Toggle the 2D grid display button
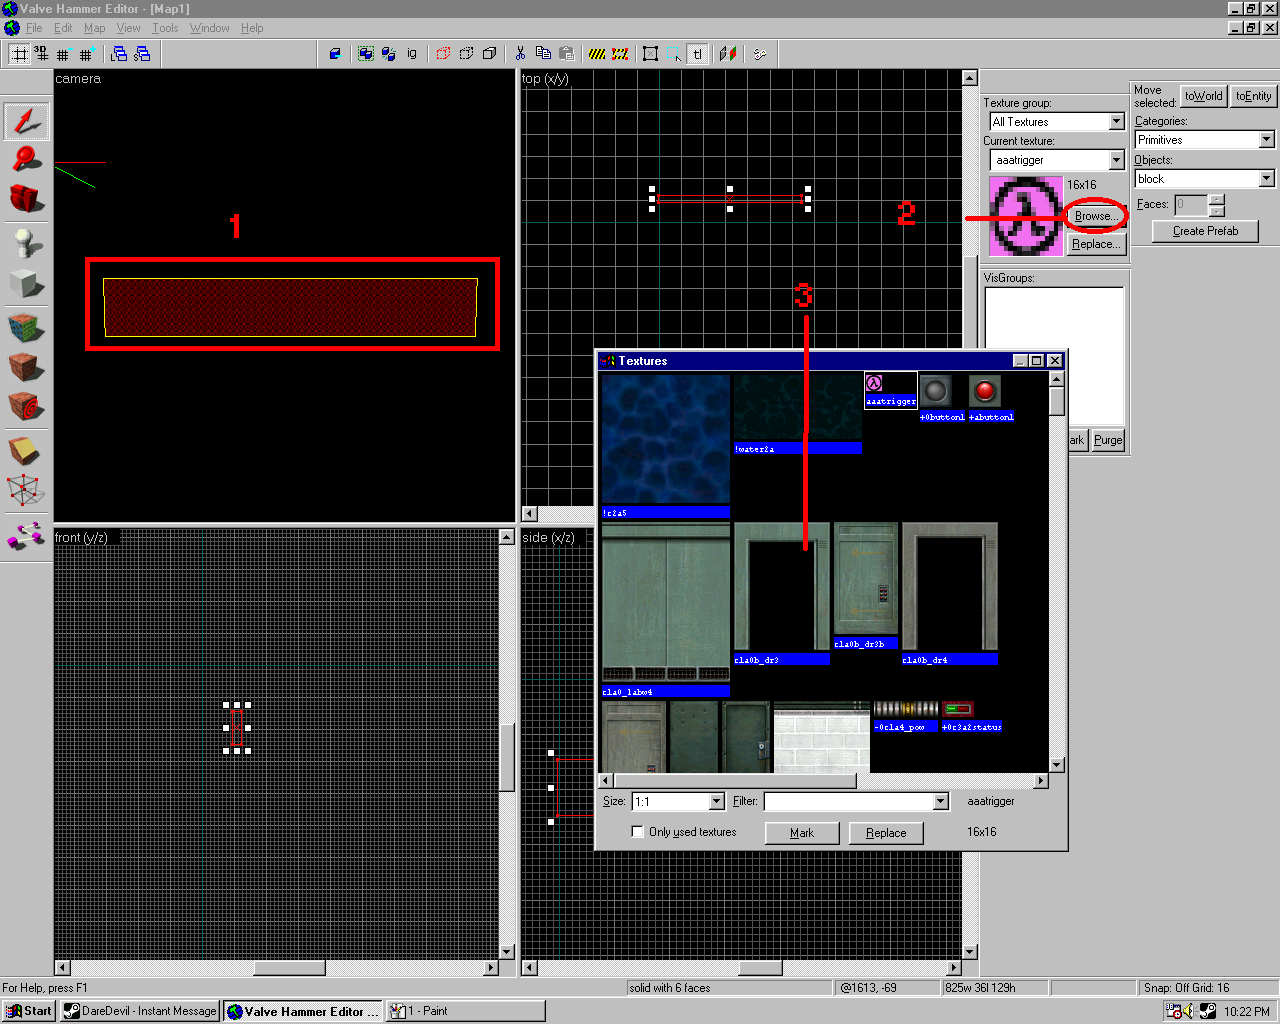1280x1024 pixels. (20, 54)
